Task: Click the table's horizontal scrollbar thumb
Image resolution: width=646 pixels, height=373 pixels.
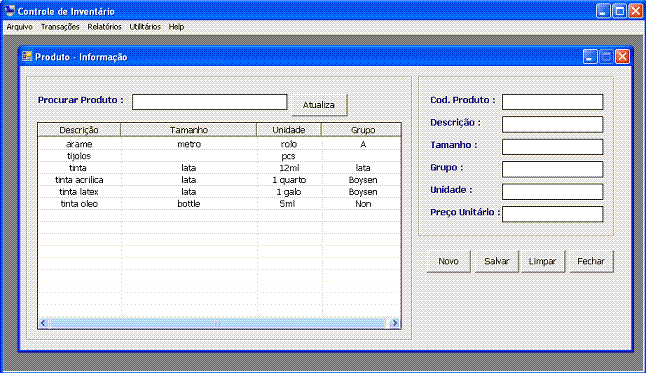Action: [218, 323]
